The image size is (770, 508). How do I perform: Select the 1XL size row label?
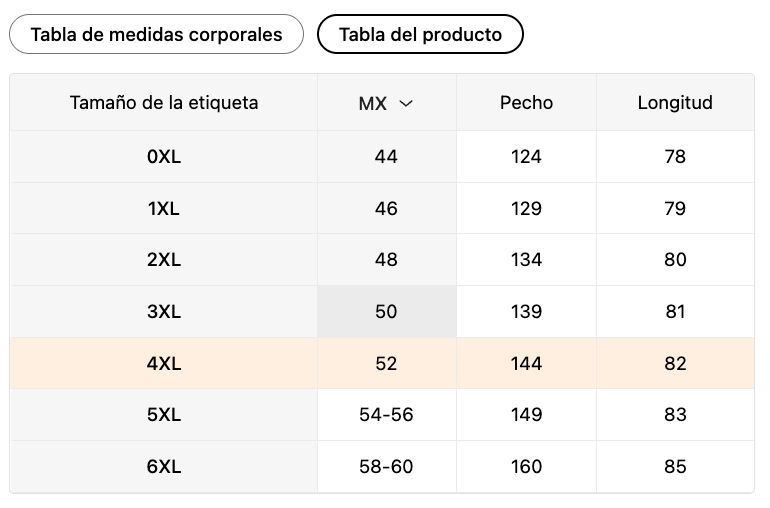[164, 209]
